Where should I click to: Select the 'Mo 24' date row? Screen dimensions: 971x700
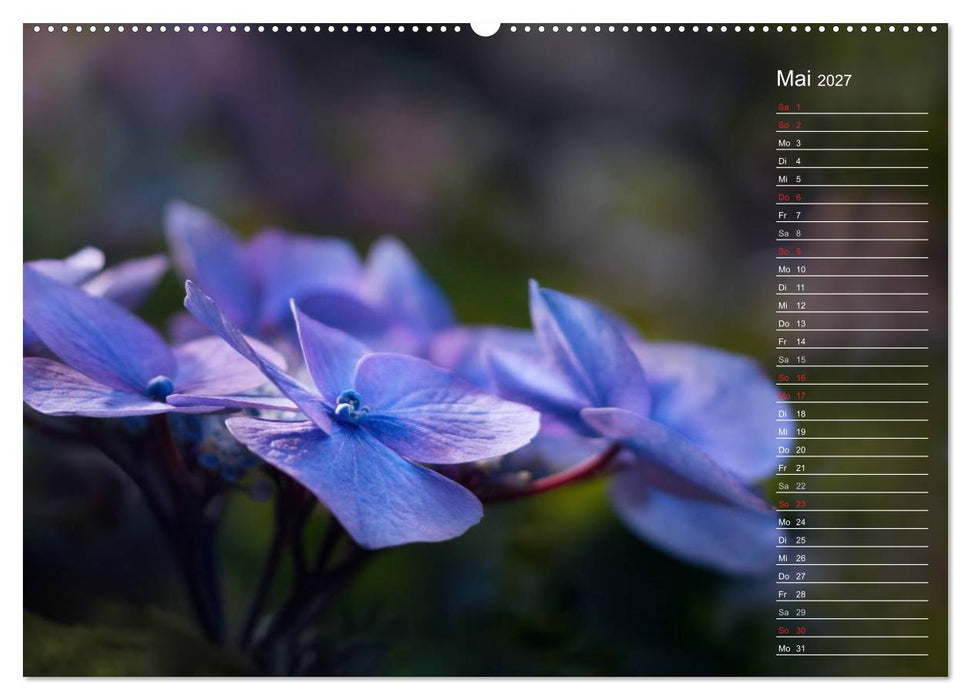(x=852, y=522)
